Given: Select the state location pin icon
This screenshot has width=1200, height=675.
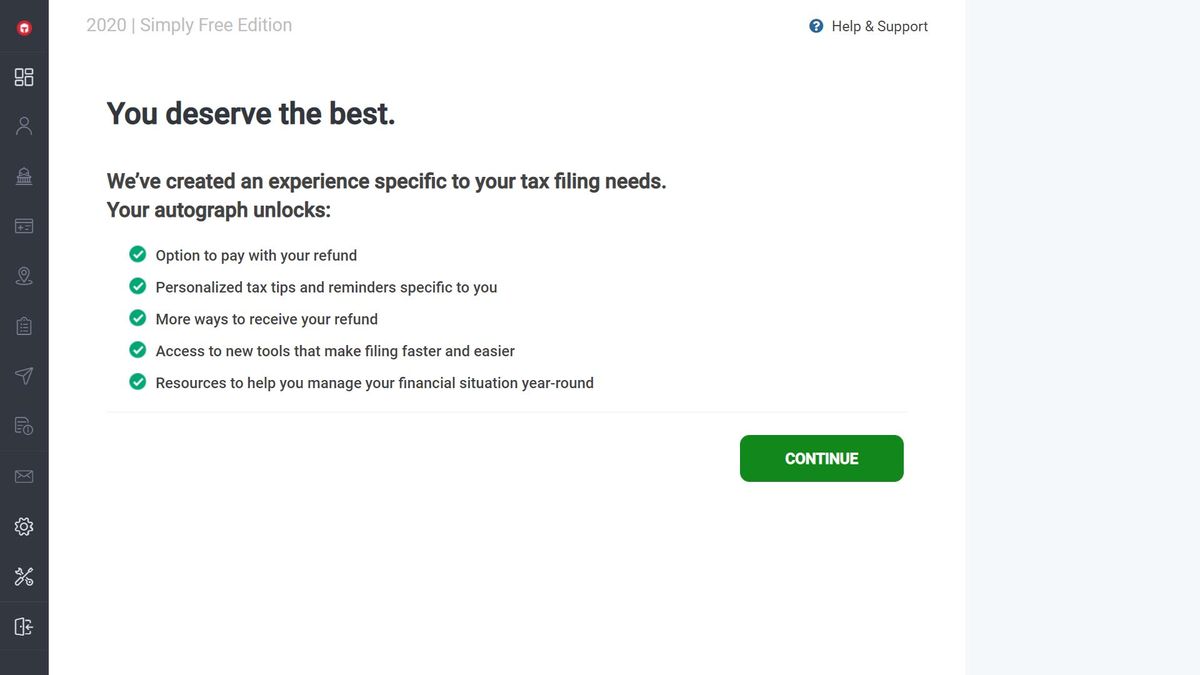Looking at the screenshot, I should click(x=23, y=275).
